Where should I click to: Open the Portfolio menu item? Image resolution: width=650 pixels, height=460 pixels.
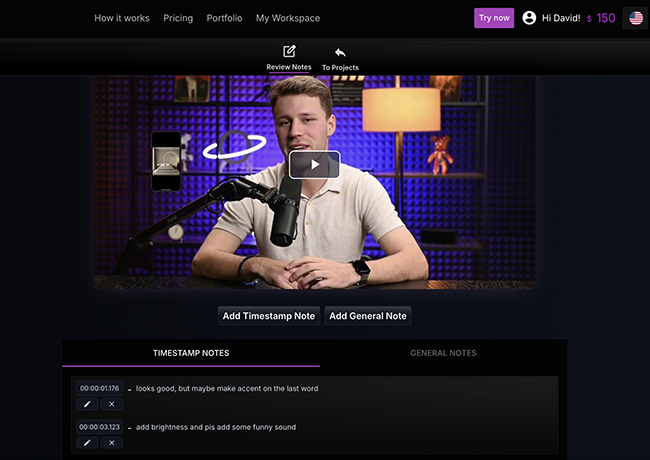click(224, 18)
